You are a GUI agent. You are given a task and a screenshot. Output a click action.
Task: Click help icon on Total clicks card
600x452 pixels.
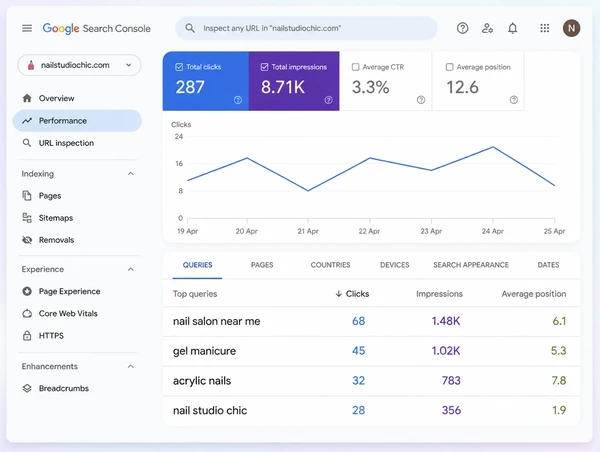(x=238, y=100)
